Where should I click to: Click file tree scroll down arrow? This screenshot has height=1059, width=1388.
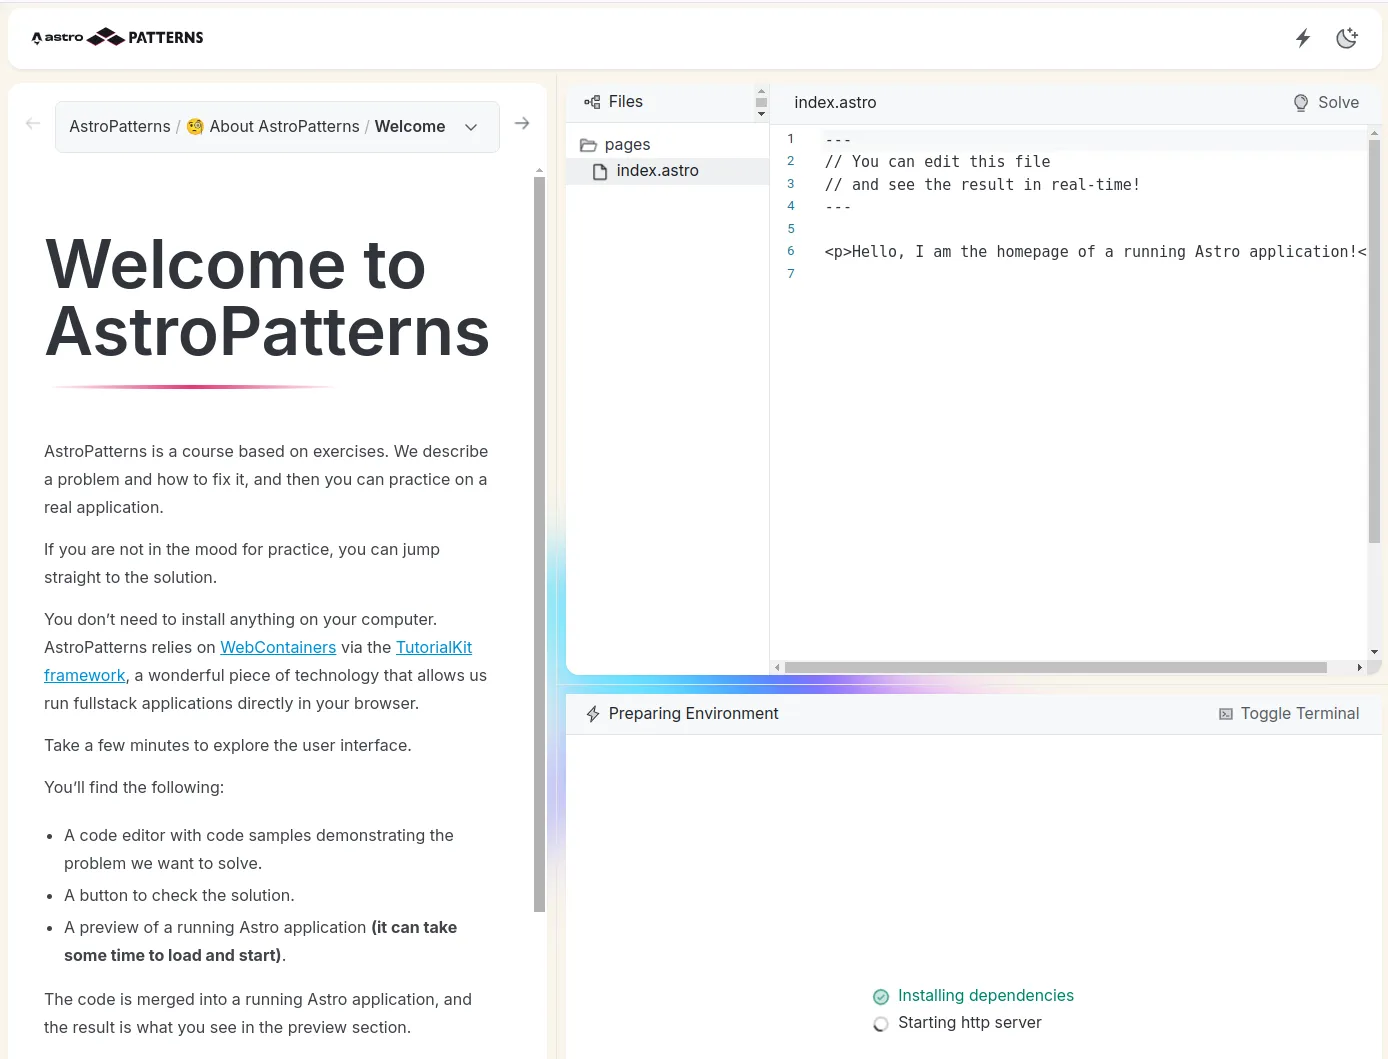point(761,114)
